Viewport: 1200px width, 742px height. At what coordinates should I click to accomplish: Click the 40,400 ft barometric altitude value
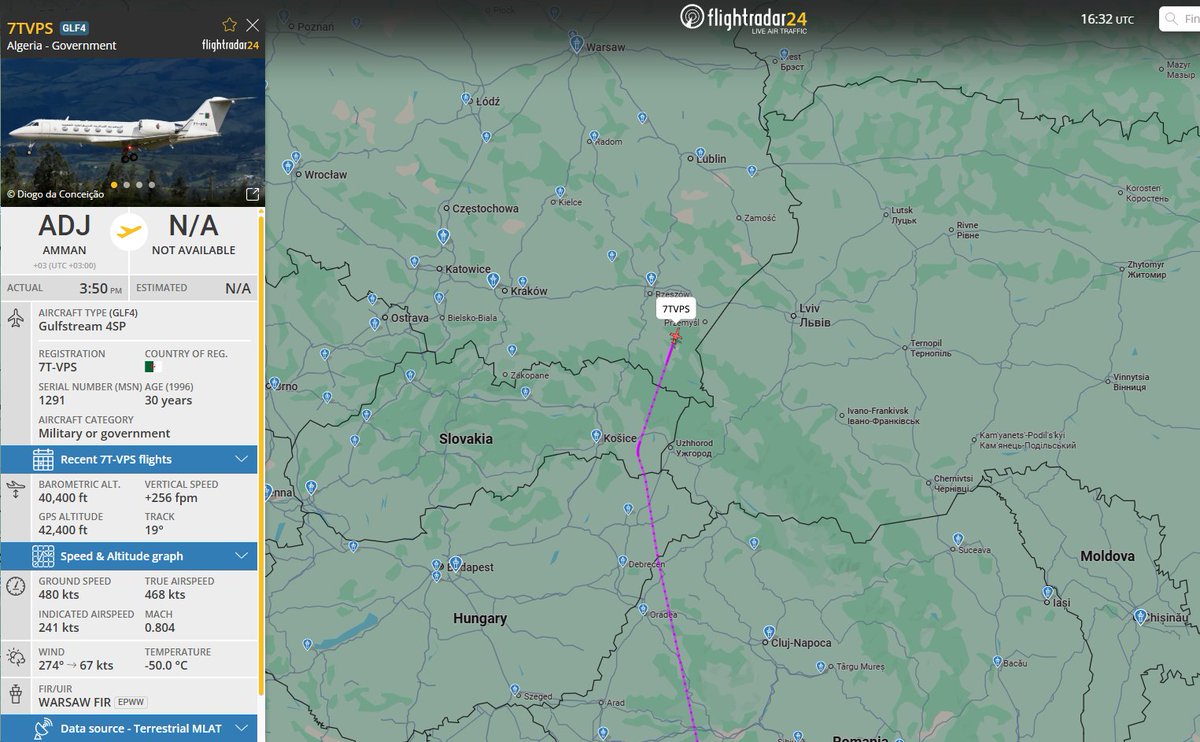pos(63,498)
